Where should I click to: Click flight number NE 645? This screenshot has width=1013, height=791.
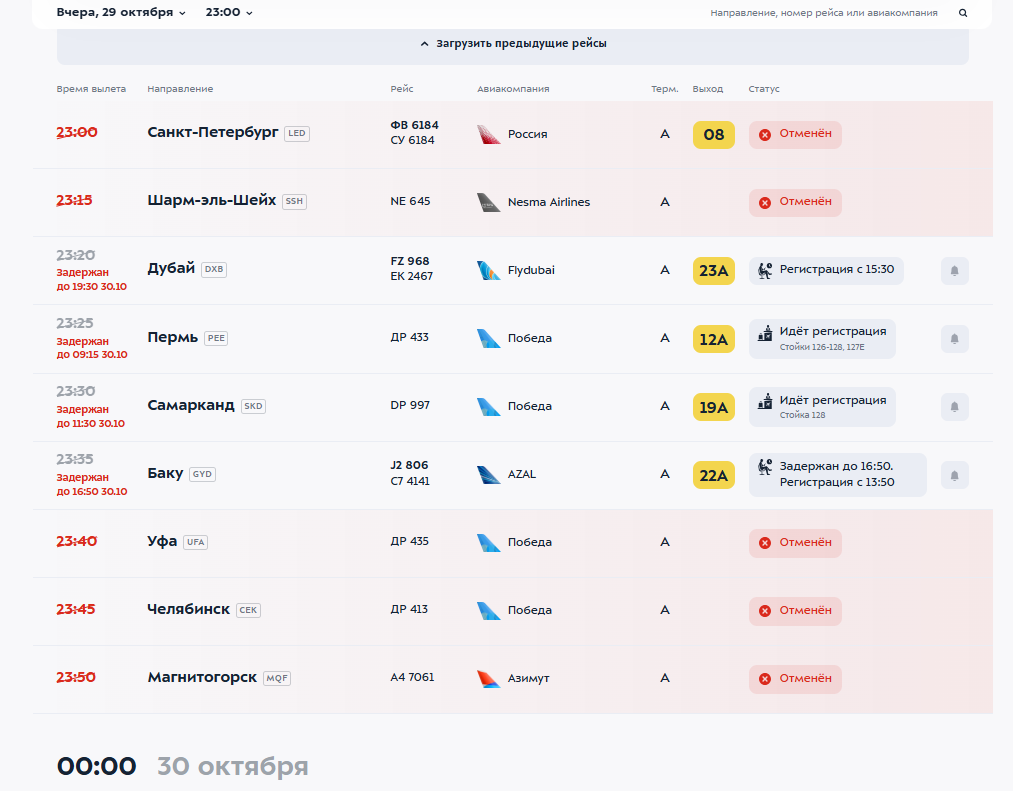pos(410,201)
